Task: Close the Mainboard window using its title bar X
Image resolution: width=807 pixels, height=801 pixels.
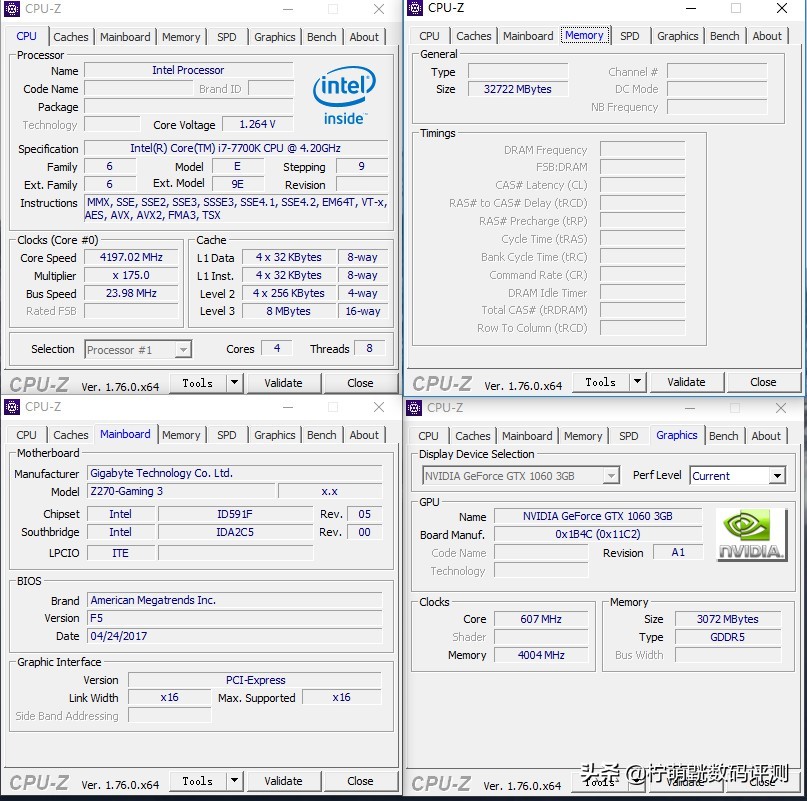Action: point(379,407)
